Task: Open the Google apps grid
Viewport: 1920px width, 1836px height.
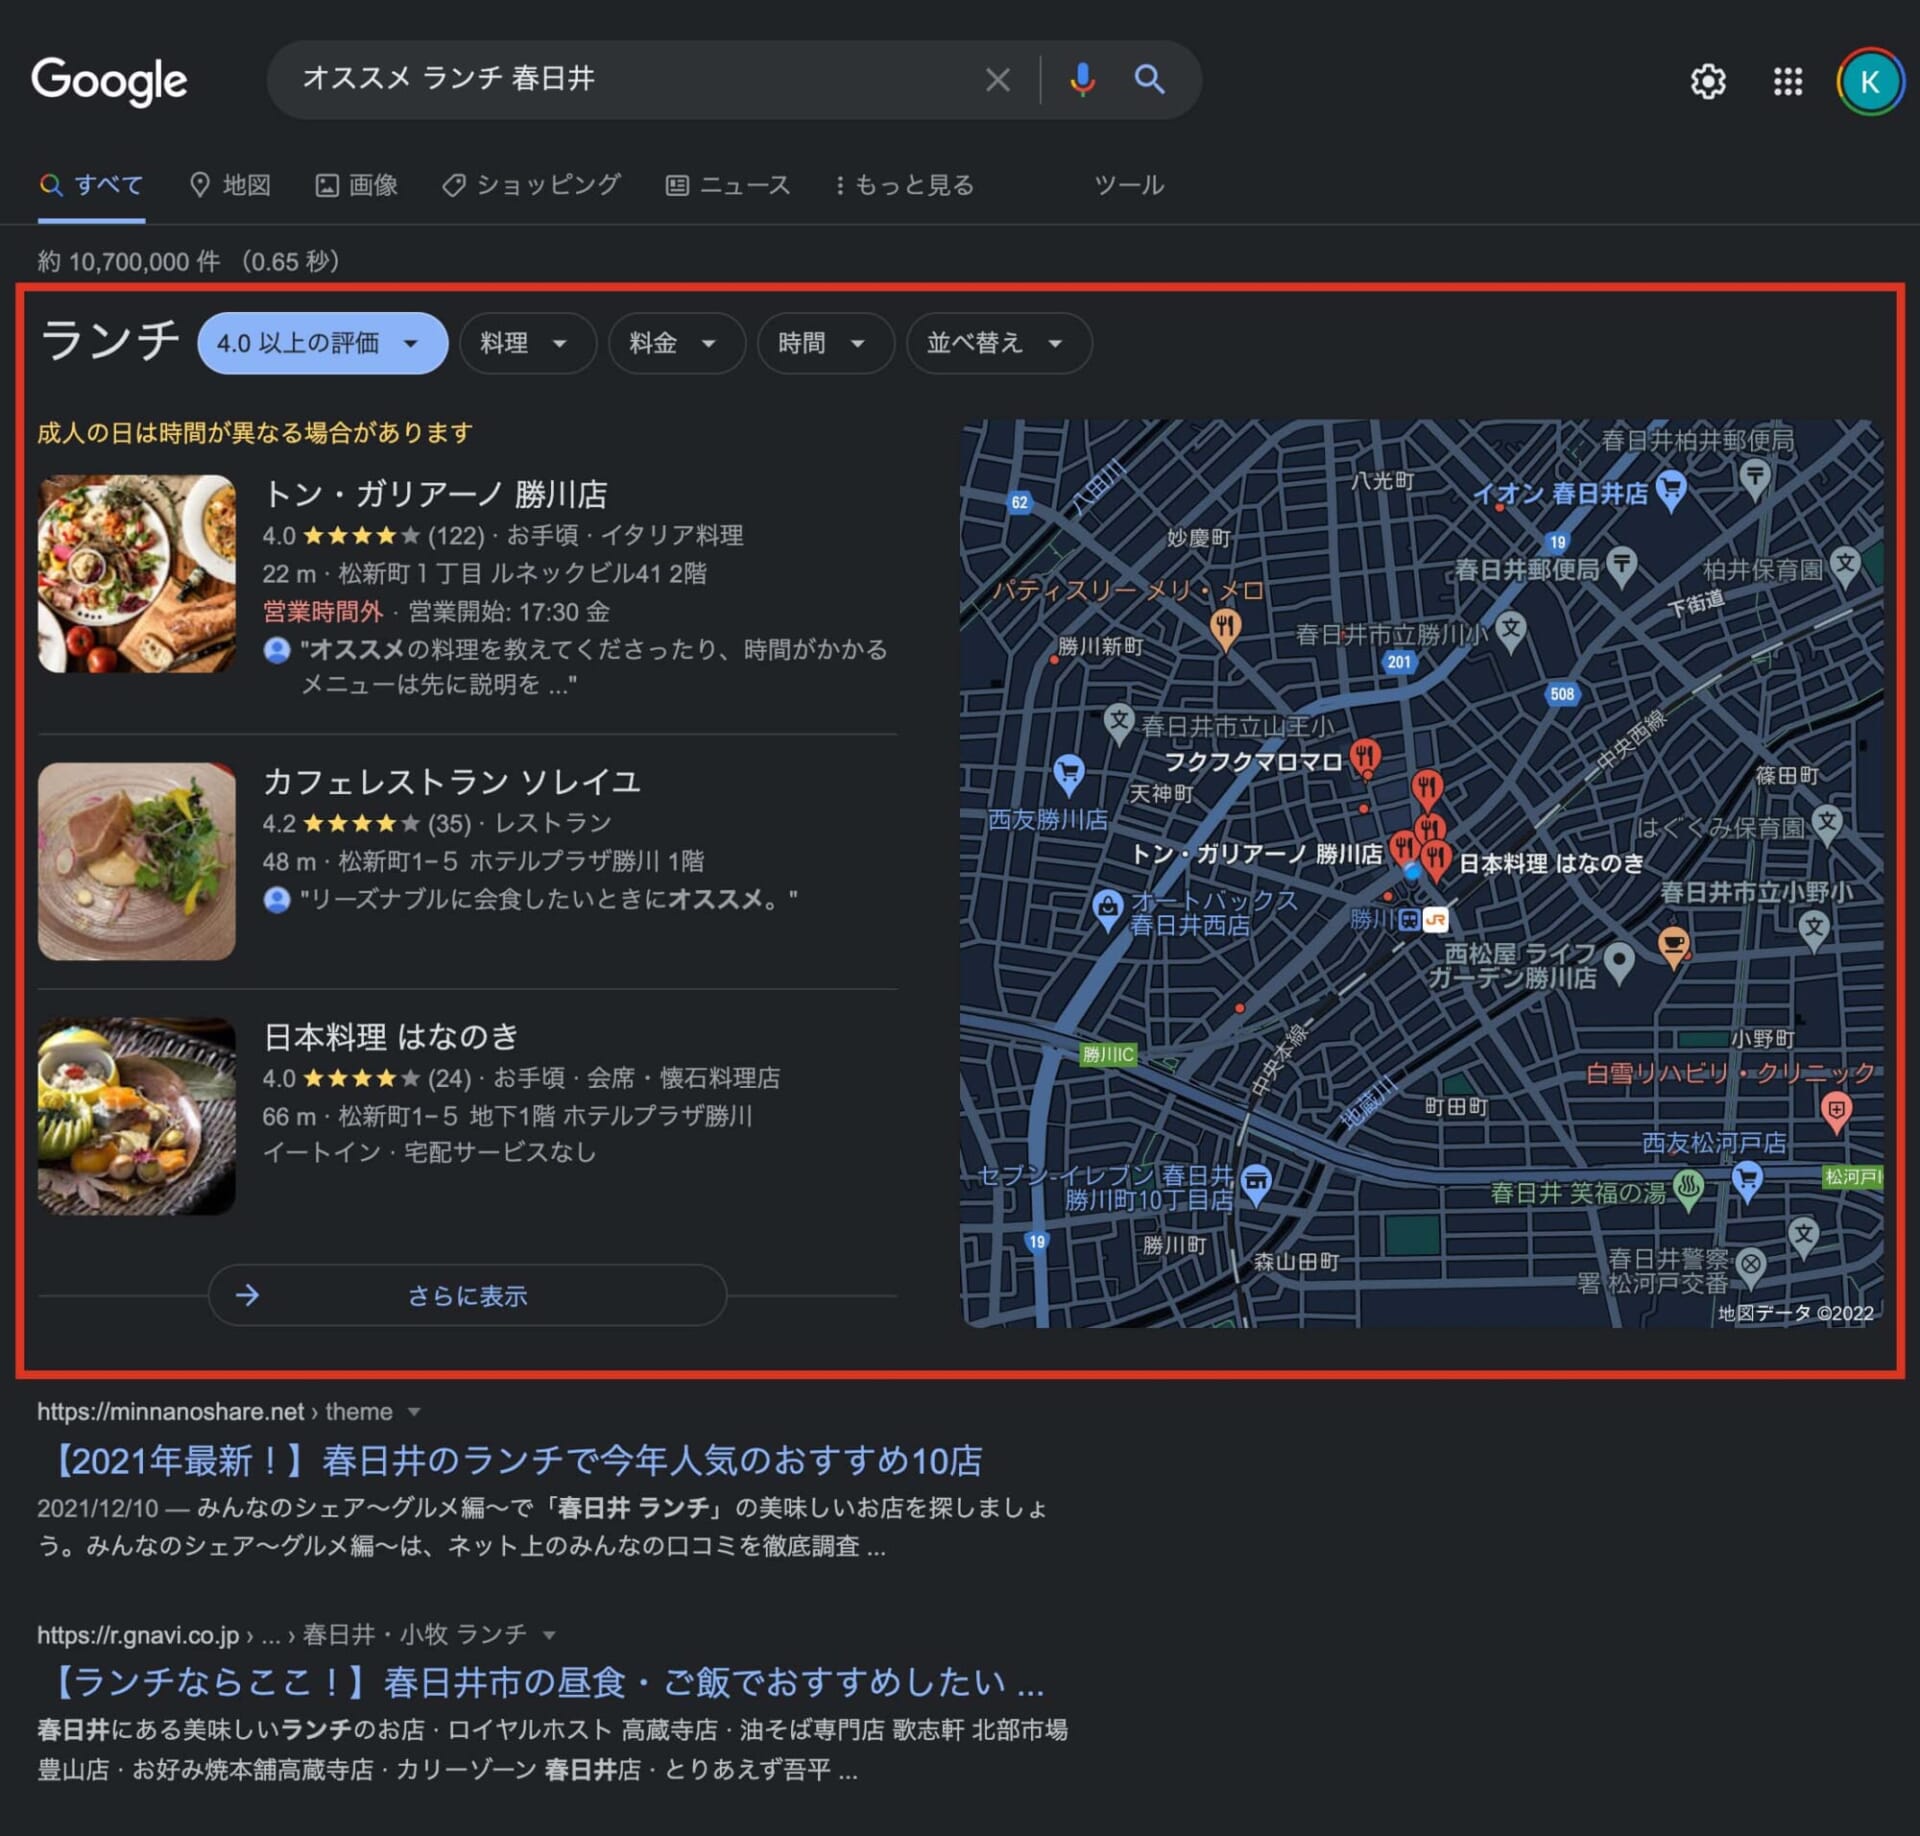Action: (1787, 81)
